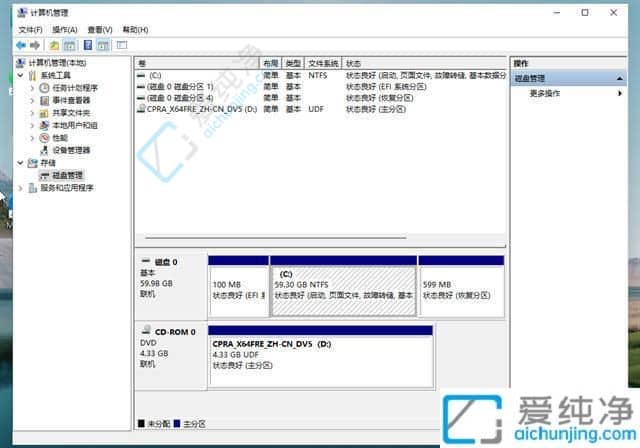Click the 磁盘管理 disk icon in tree
The height and width of the screenshot is (448, 640).
coord(44,175)
